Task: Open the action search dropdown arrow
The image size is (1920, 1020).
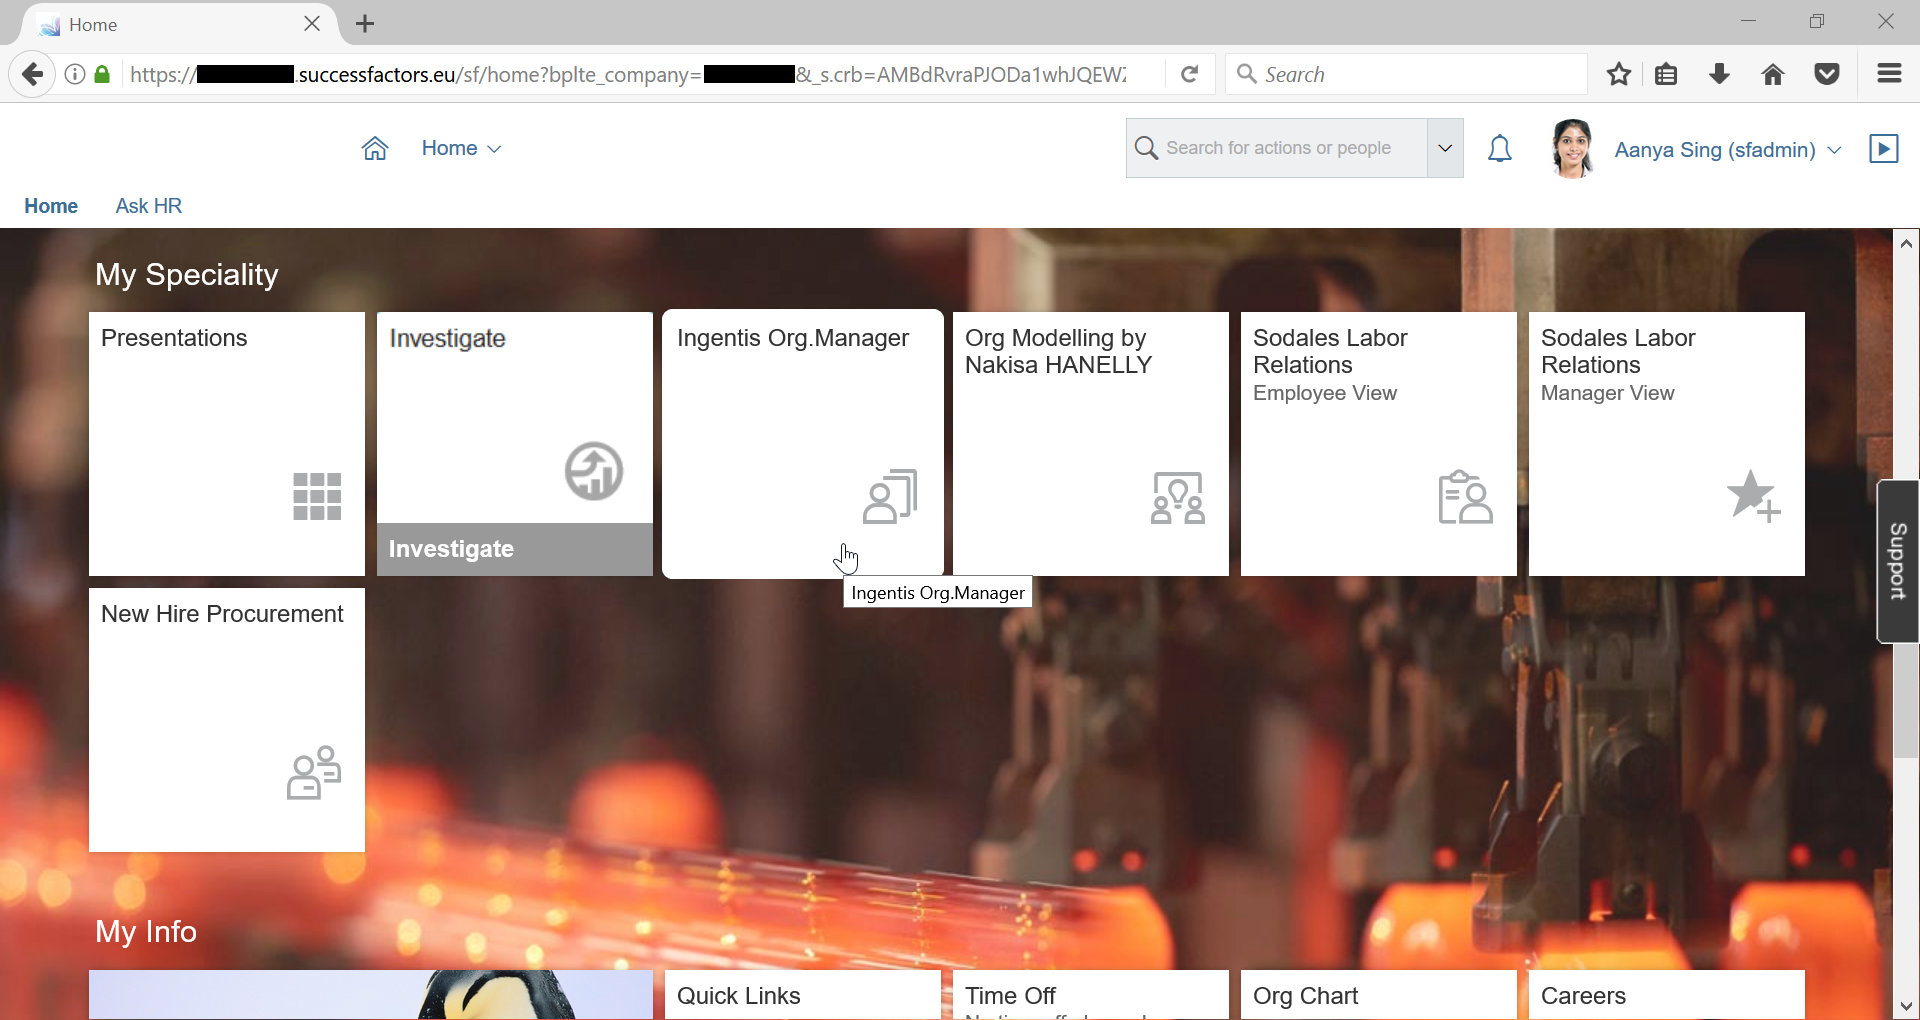Action: point(1444,148)
